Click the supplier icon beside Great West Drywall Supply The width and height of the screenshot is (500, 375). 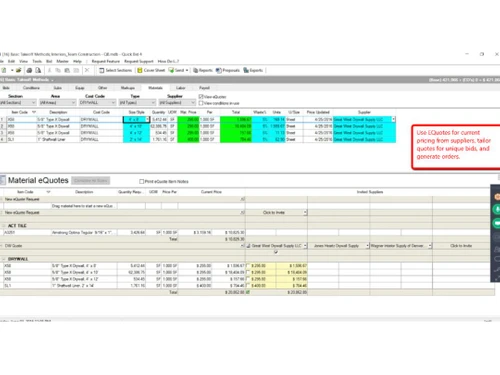248,246
